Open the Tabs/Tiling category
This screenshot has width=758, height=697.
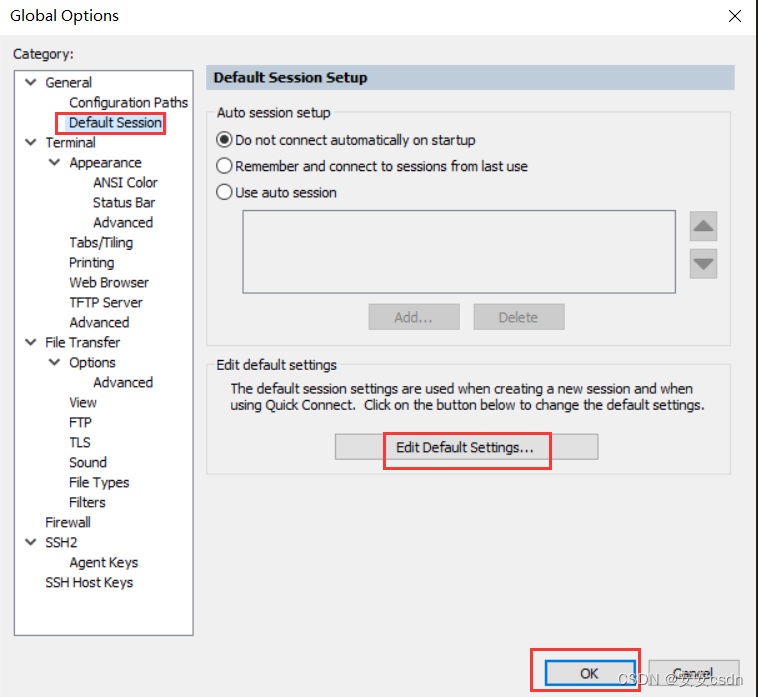(x=101, y=243)
